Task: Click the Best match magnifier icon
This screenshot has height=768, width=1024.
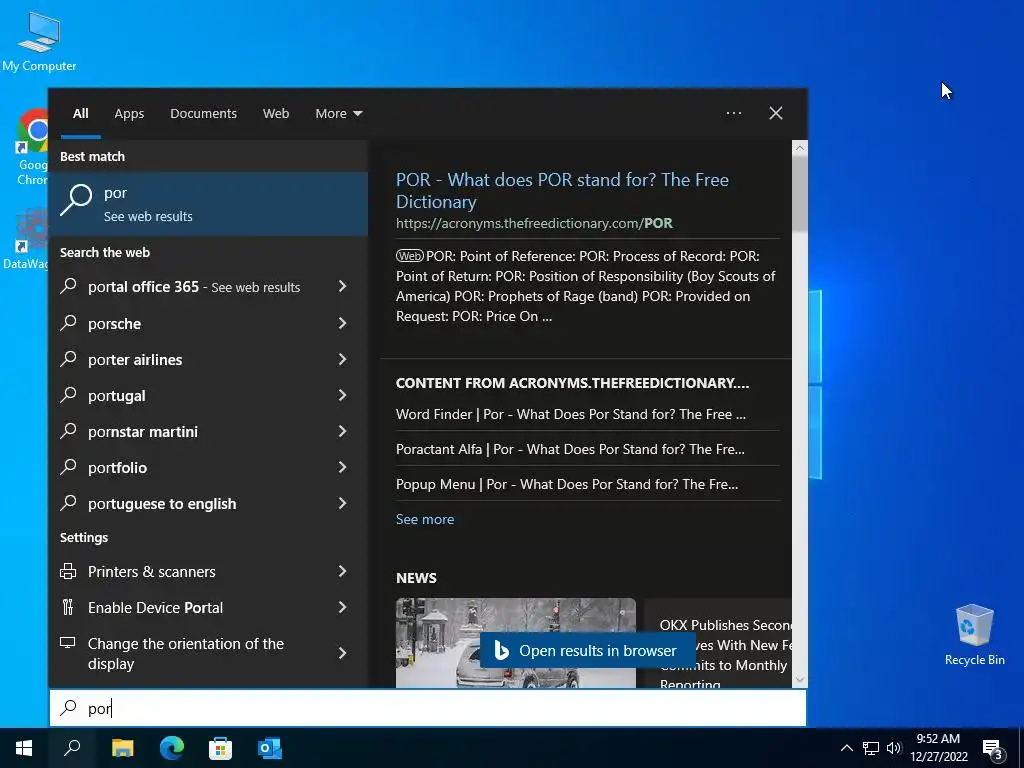Action: (76, 200)
